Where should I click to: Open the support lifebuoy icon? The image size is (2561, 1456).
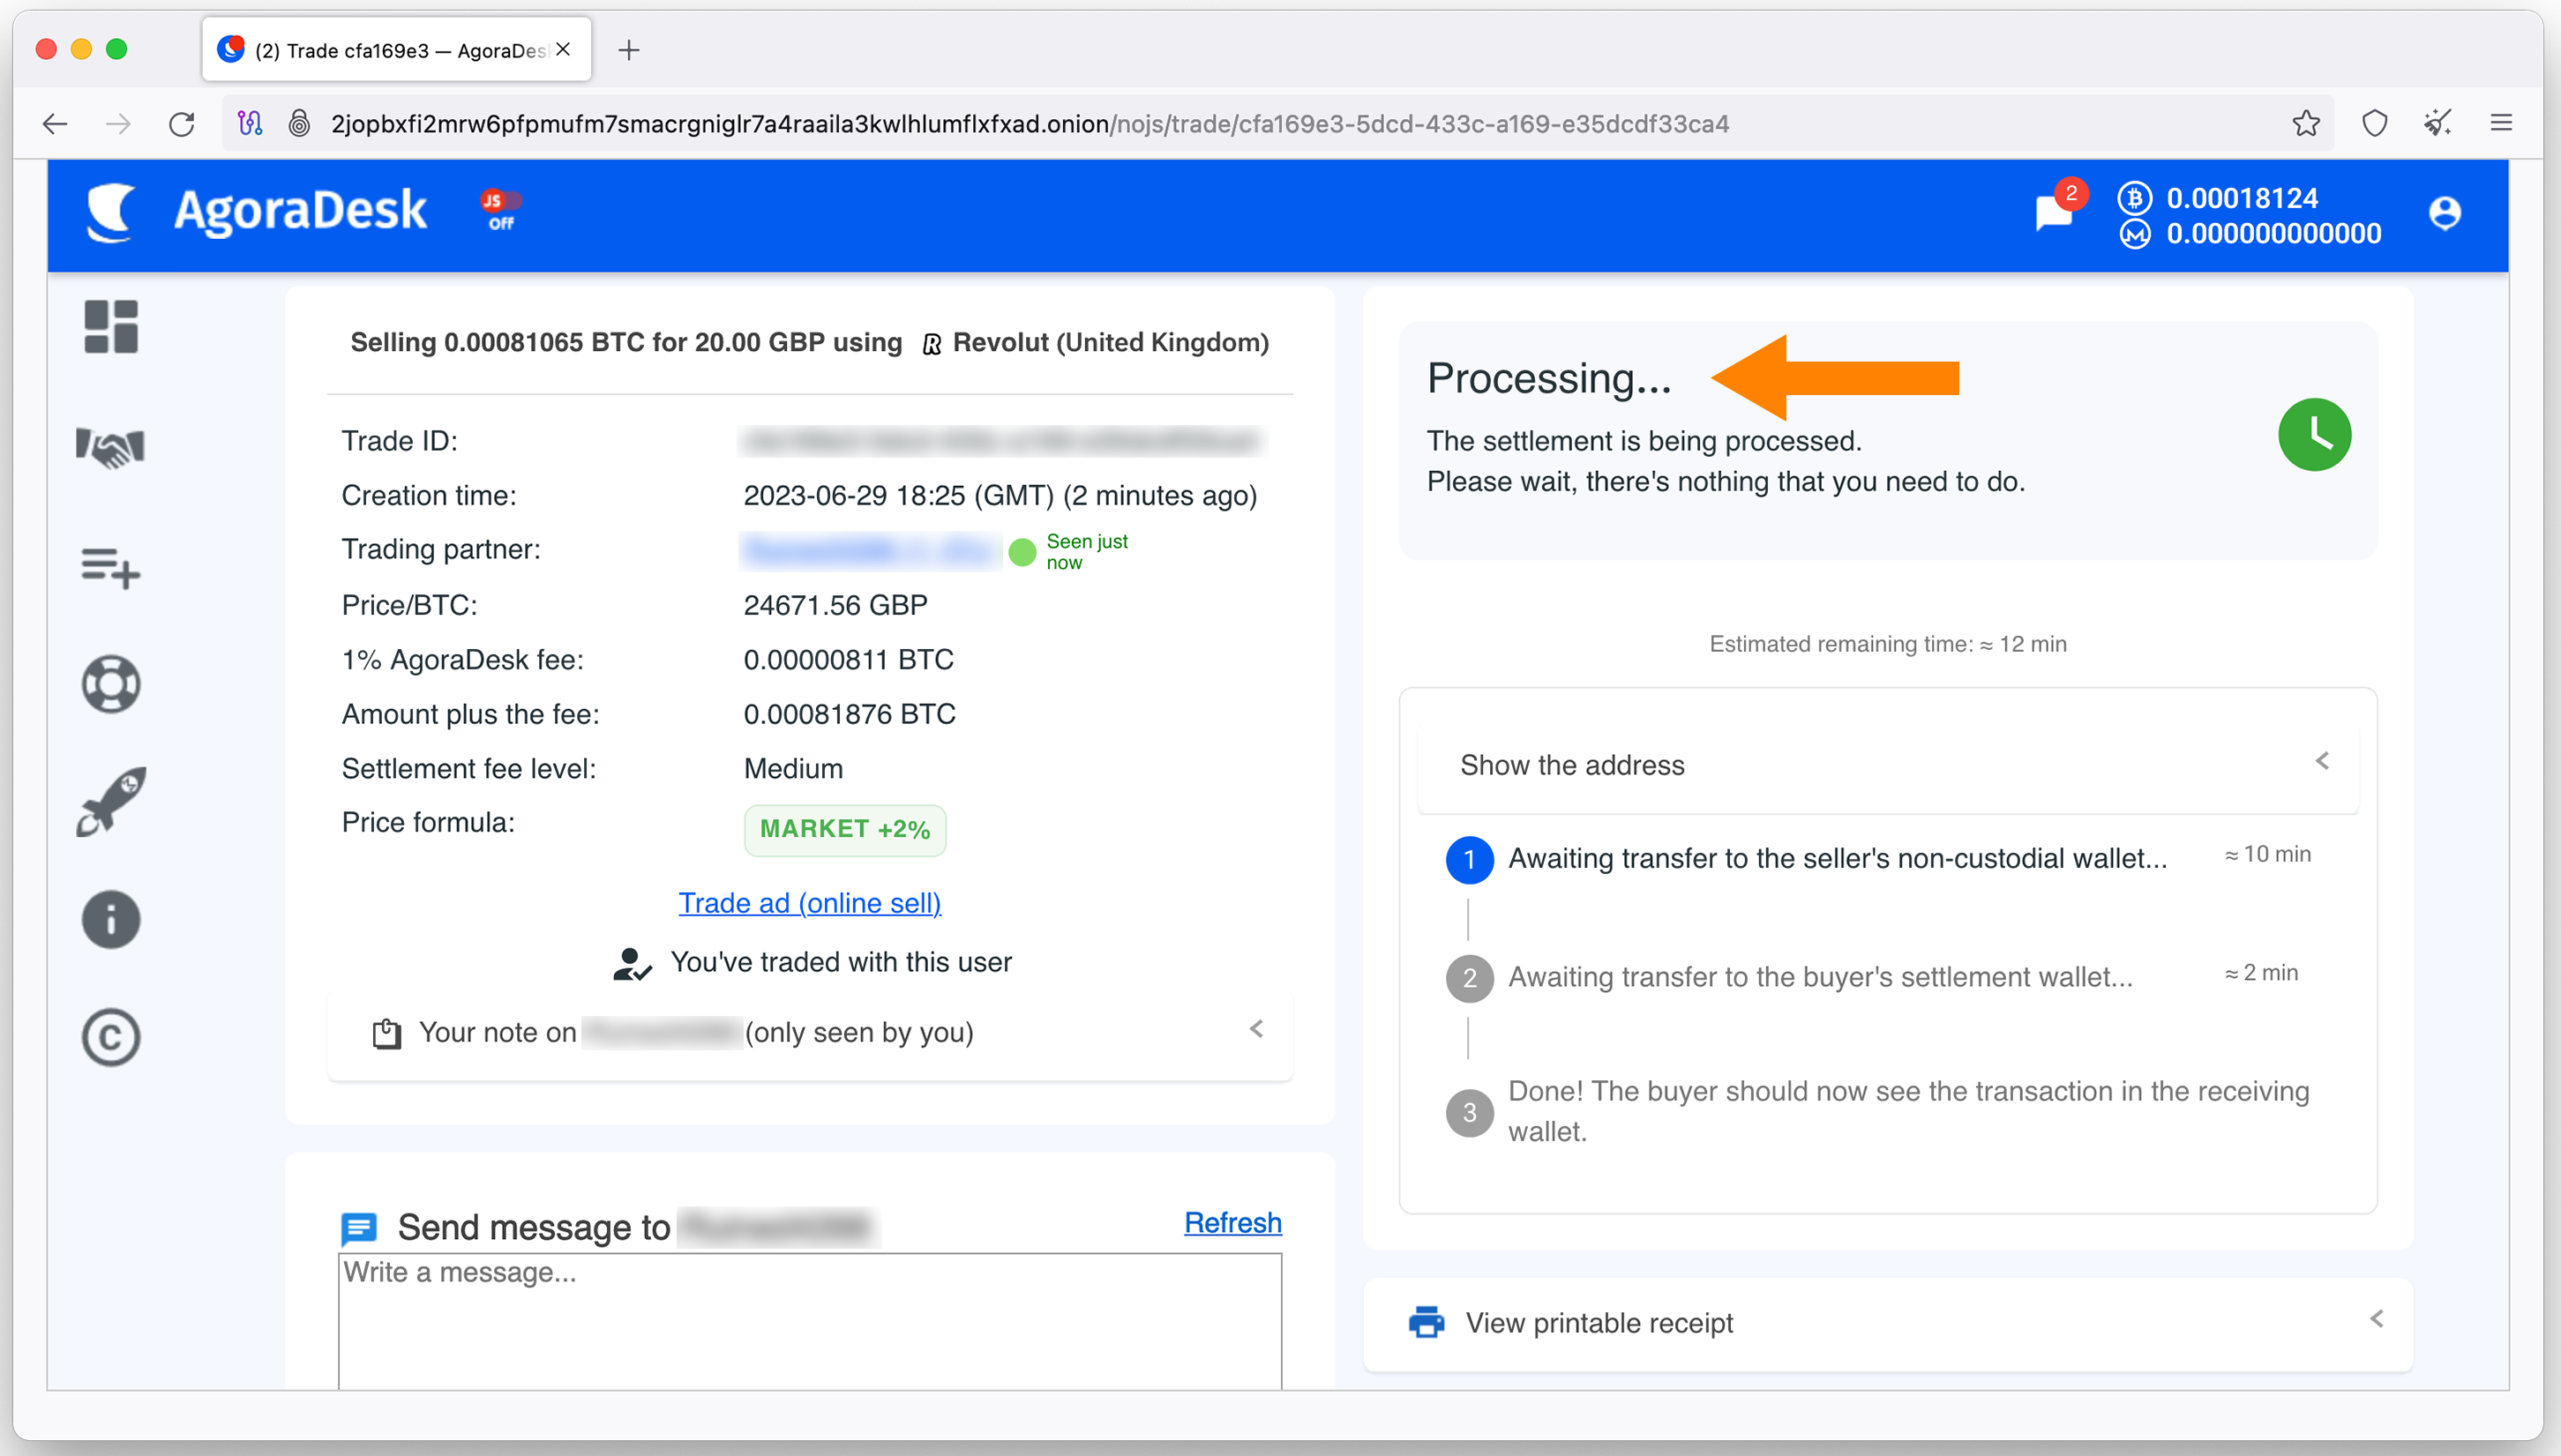tap(111, 684)
